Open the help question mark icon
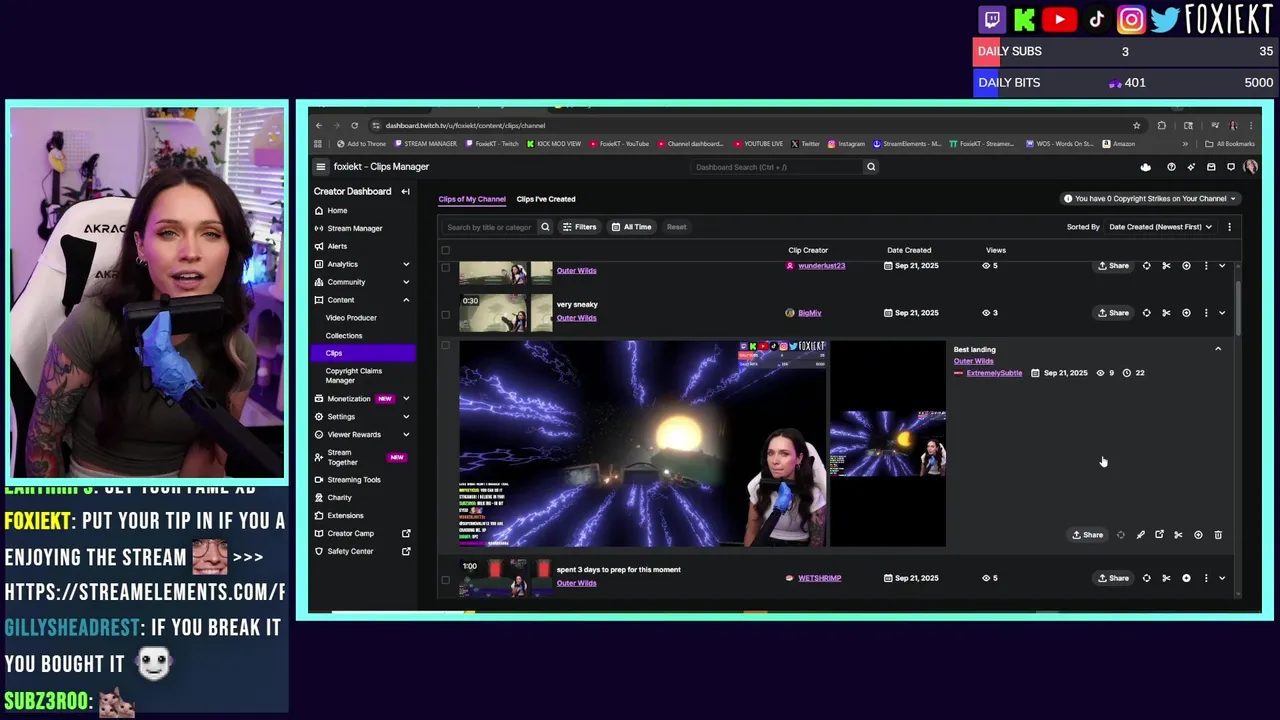 (x=1171, y=167)
